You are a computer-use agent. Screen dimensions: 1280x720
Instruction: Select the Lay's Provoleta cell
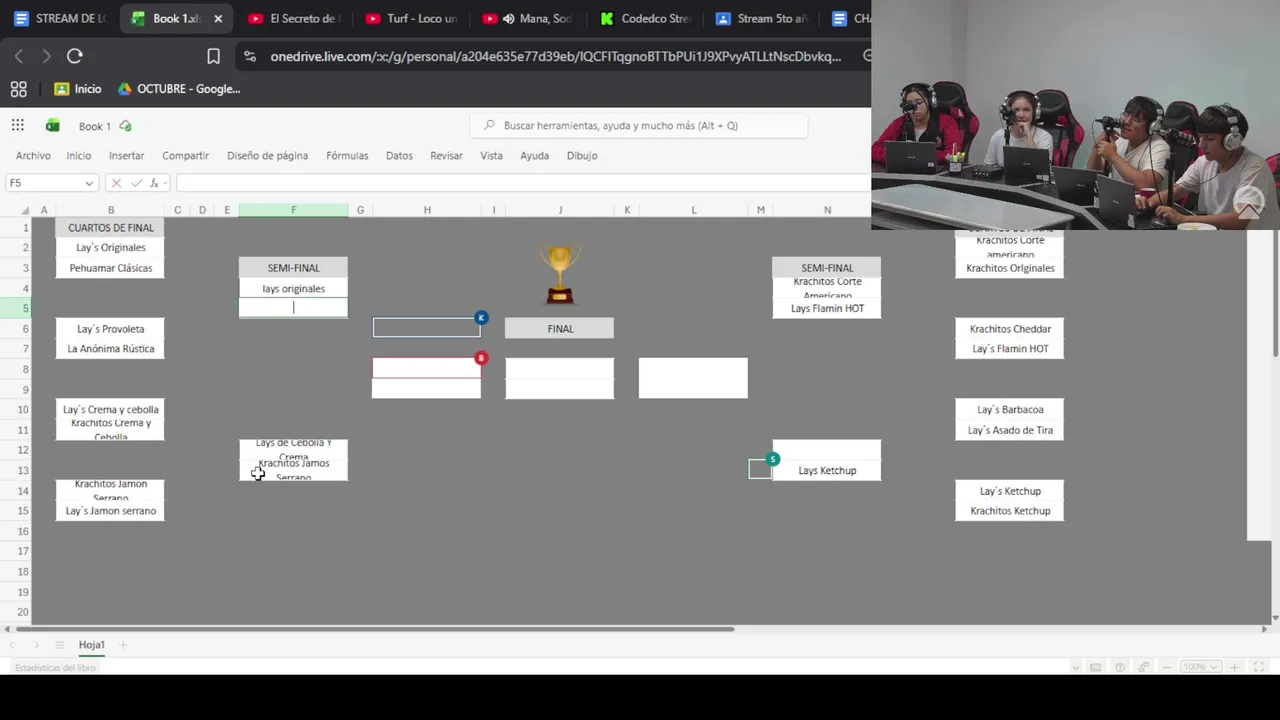point(110,329)
